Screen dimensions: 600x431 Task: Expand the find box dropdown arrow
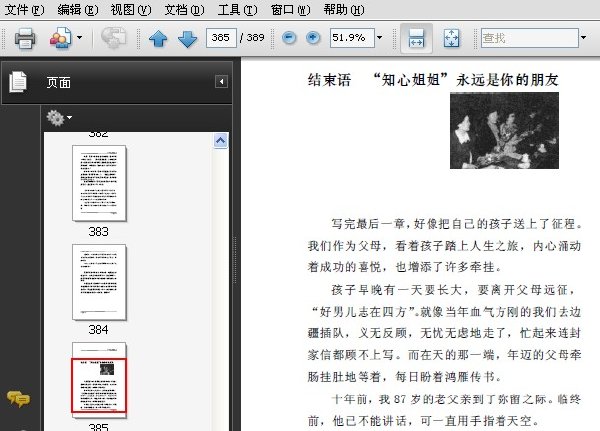[x=583, y=38]
